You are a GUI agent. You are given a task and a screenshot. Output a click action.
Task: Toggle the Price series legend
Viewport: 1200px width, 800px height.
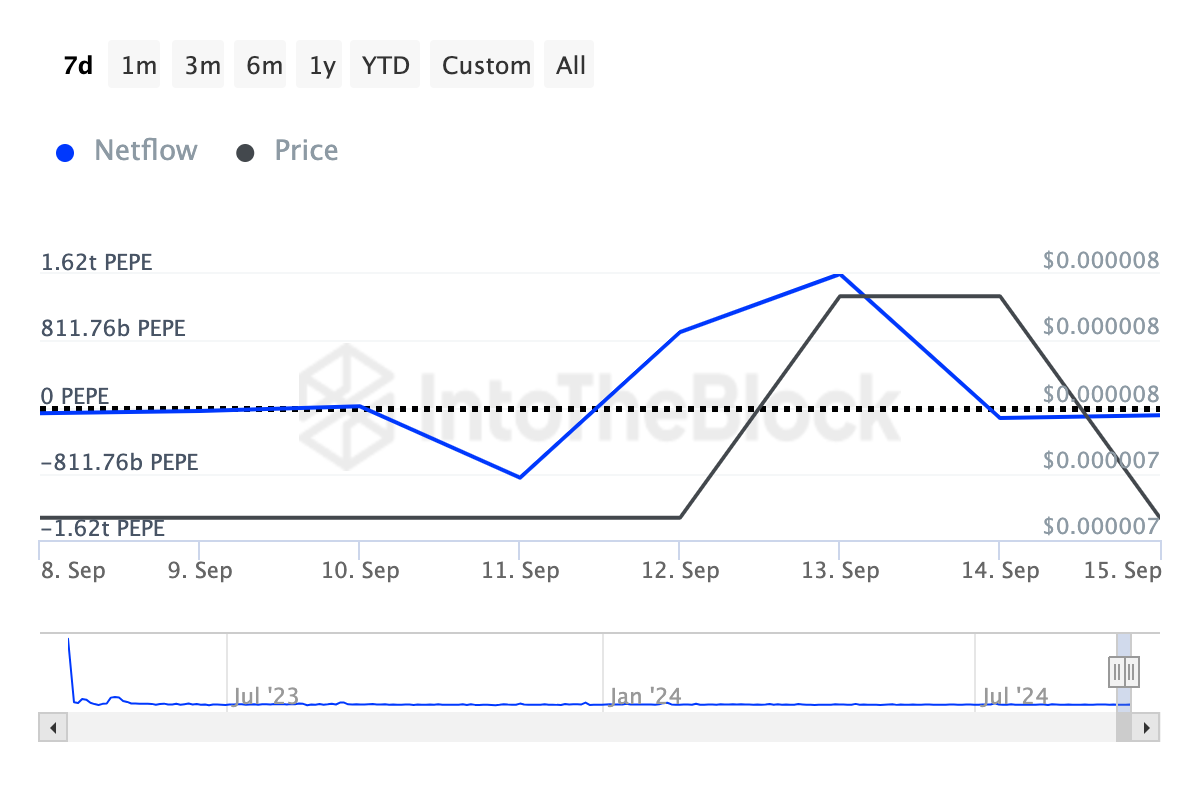tap(306, 151)
